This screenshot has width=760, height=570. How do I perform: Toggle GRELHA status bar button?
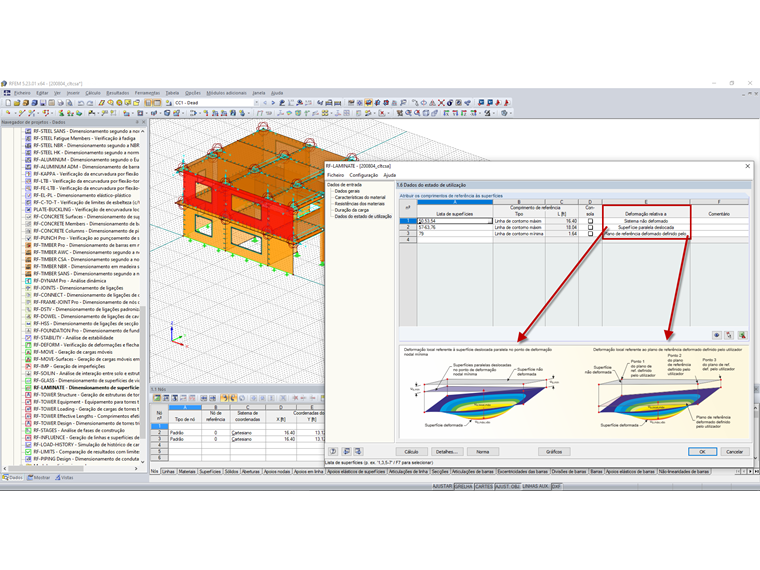[x=463, y=486]
